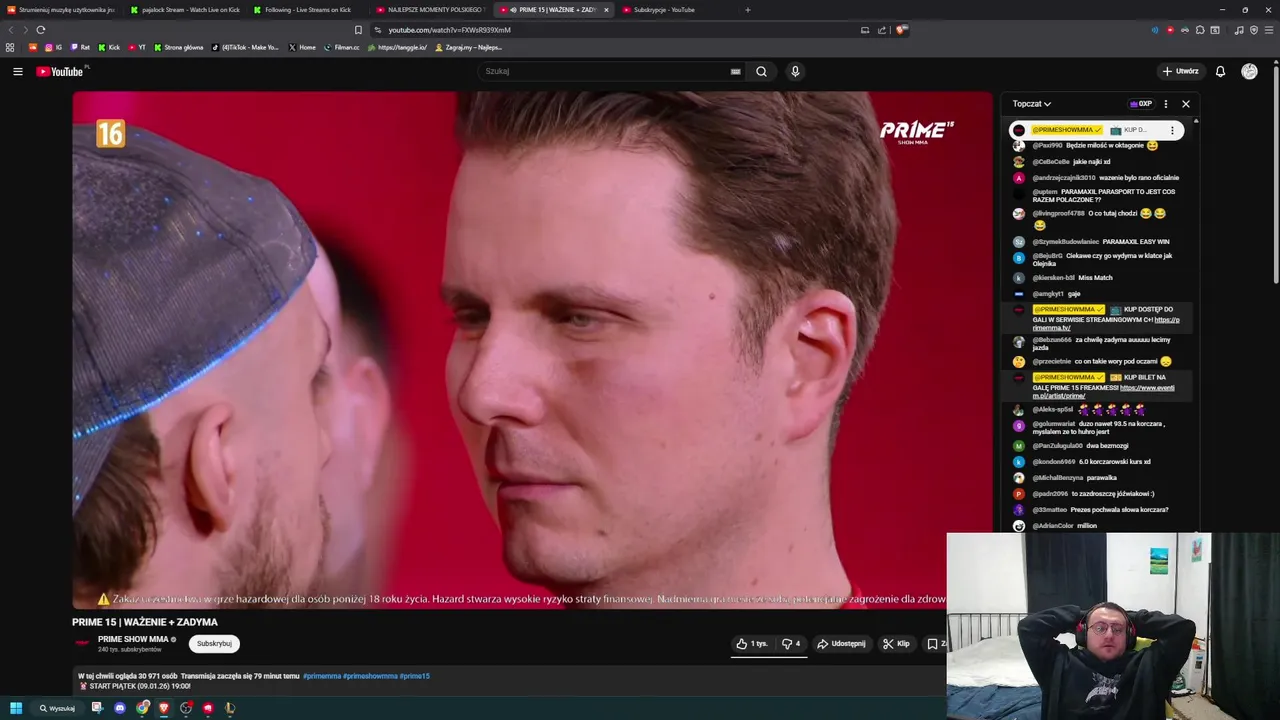Image resolution: width=1280 pixels, height=720 pixels.
Task: Open the Windows Start menu
Action: (x=16, y=708)
